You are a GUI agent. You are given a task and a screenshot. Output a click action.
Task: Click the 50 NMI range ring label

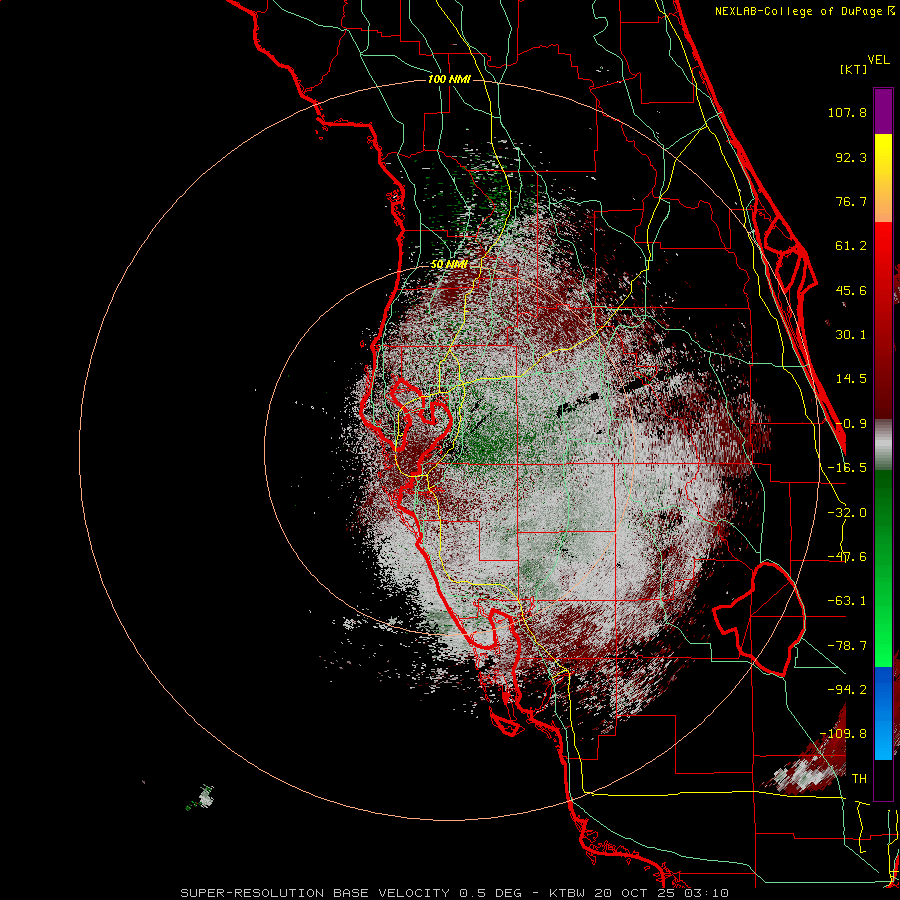pos(449,264)
